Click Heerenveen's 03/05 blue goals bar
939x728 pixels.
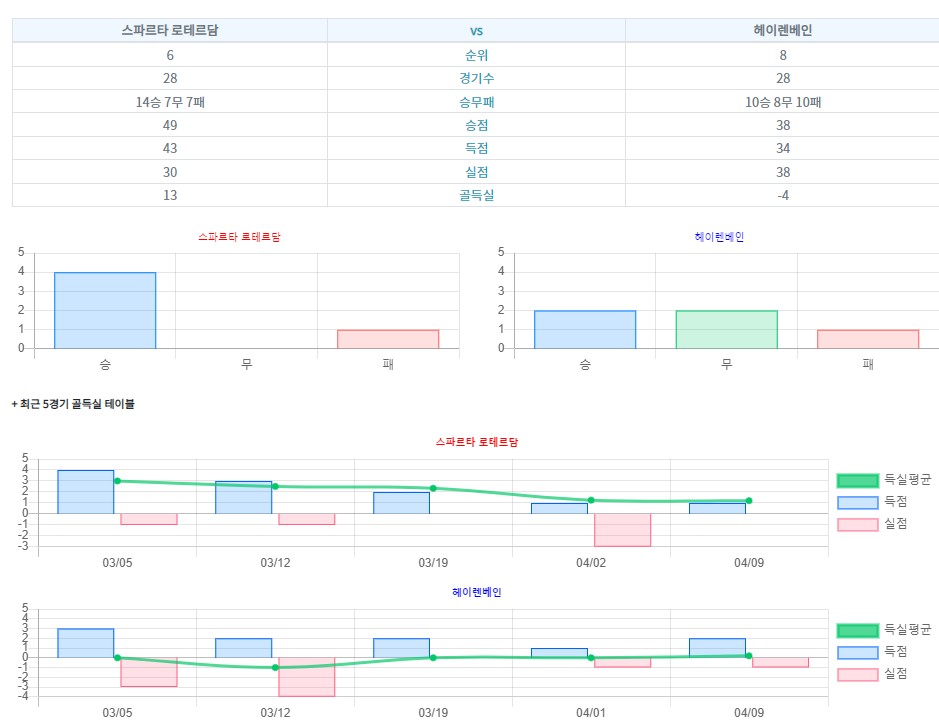coord(86,643)
